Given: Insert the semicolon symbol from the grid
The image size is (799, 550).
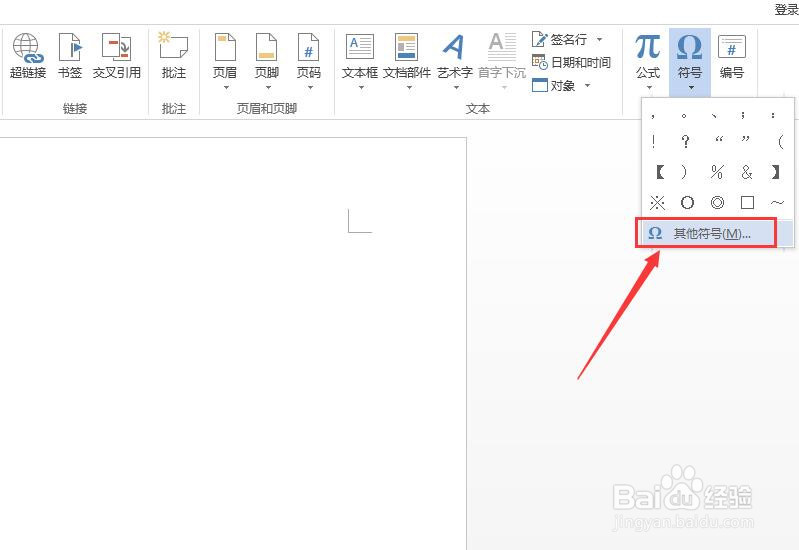Looking at the screenshot, I should tap(743, 116).
